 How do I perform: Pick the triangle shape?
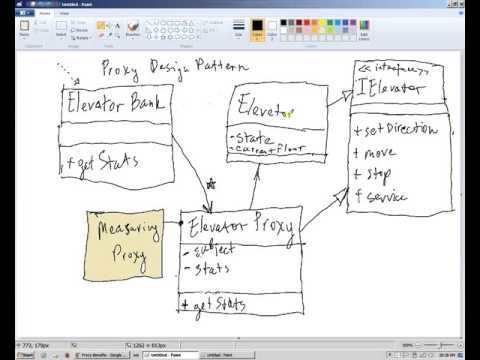coord(191,23)
